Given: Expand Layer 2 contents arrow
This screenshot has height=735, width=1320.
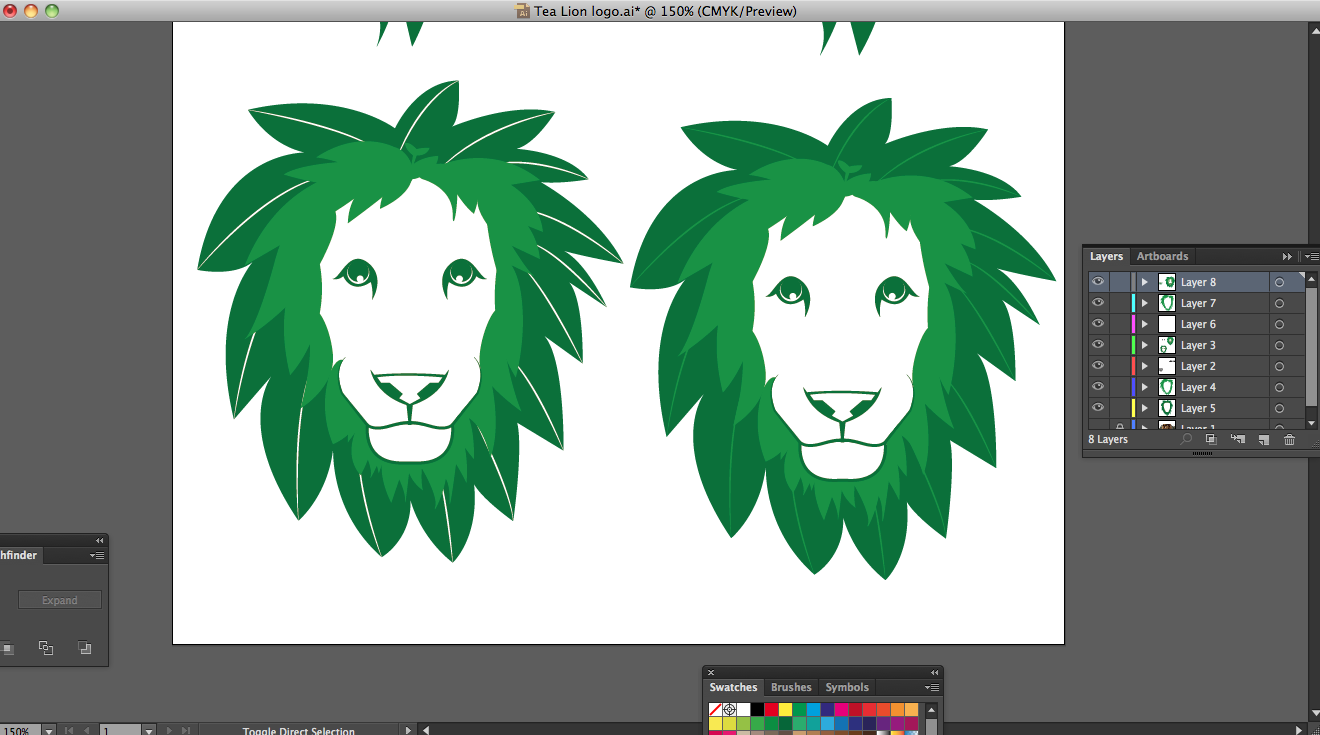Looking at the screenshot, I should click(x=1144, y=366).
